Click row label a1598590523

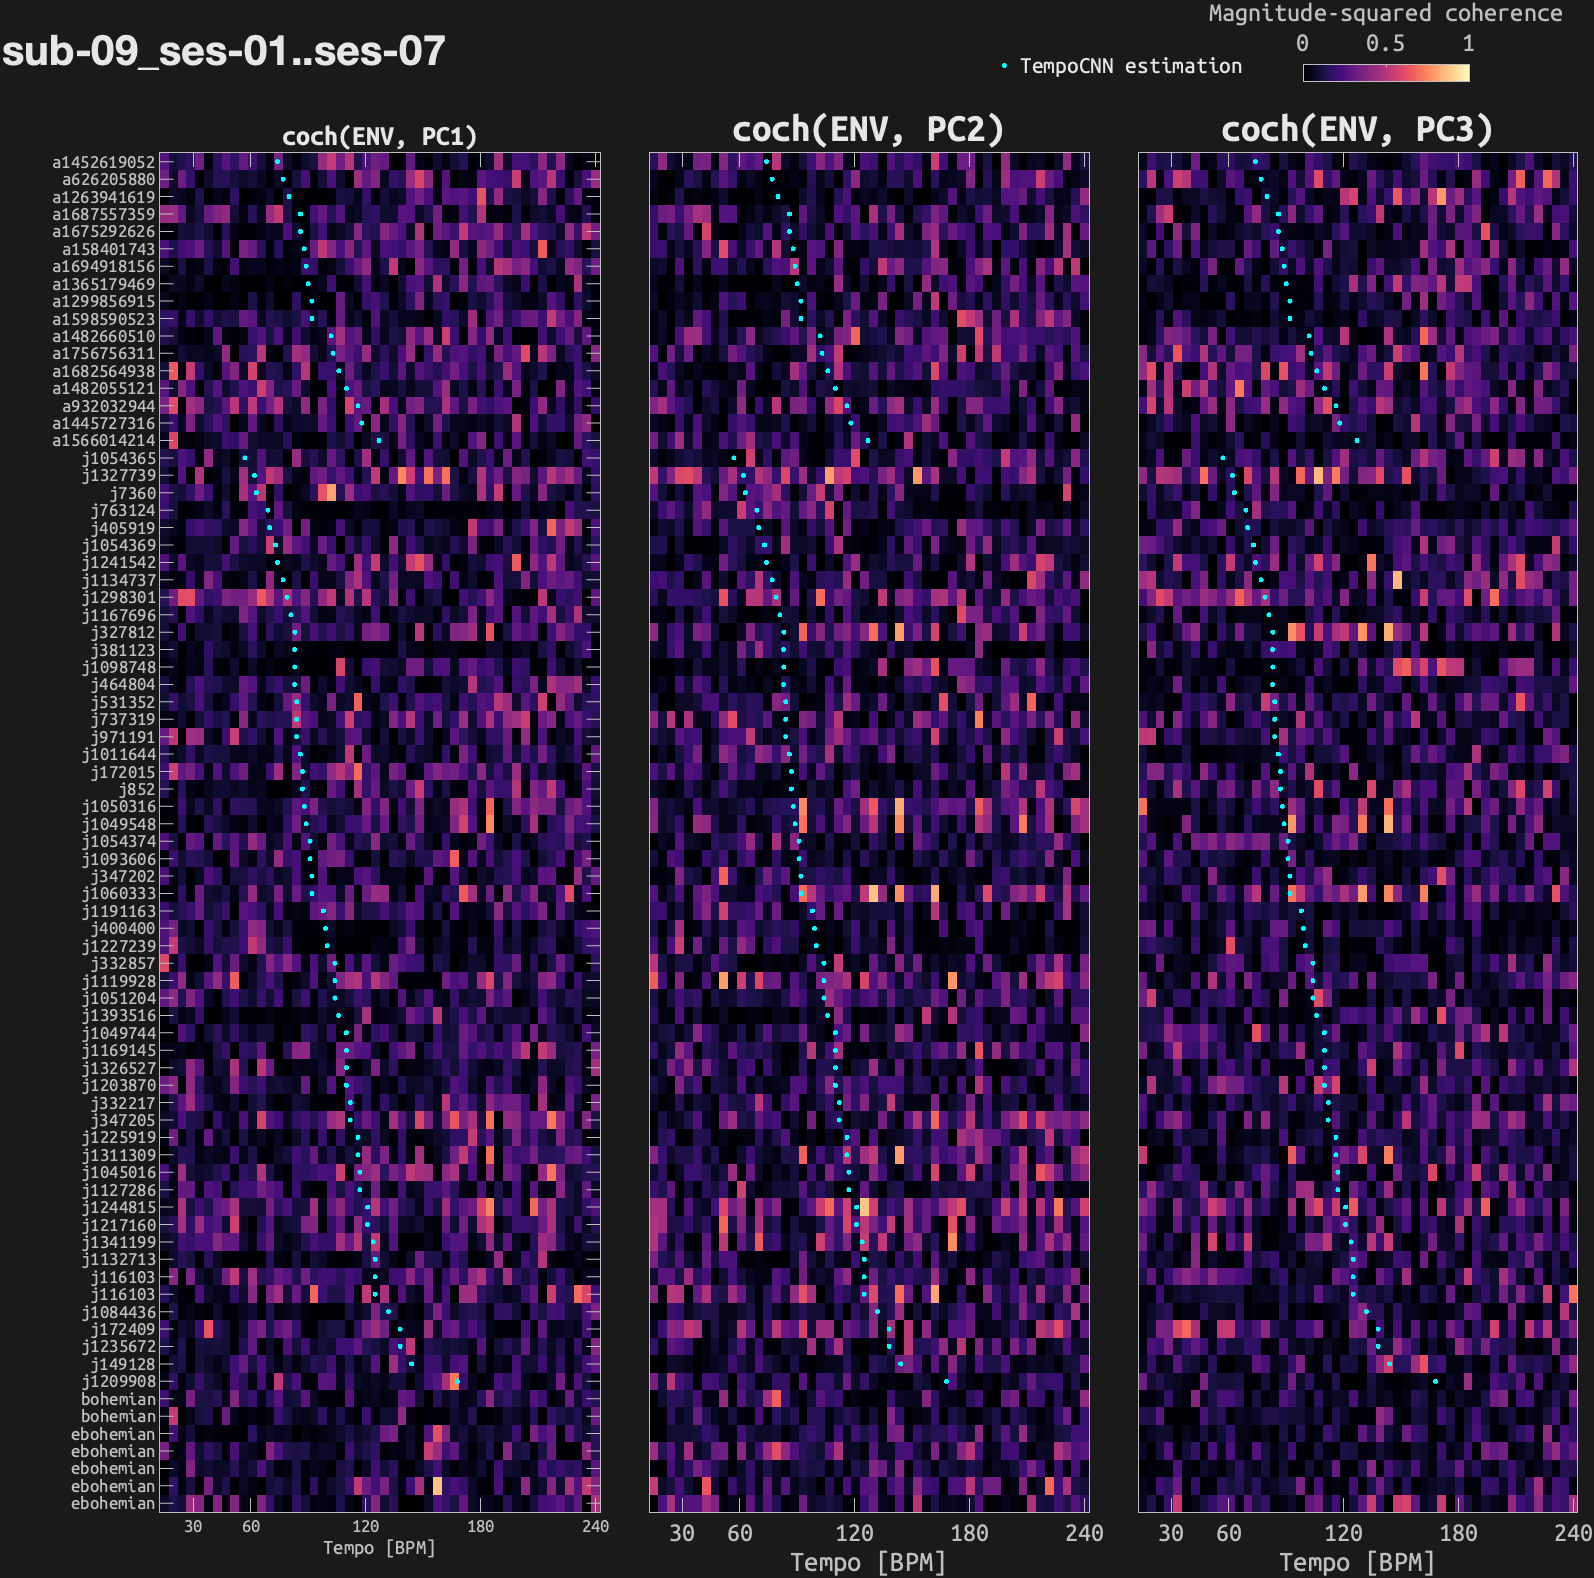(104, 319)
